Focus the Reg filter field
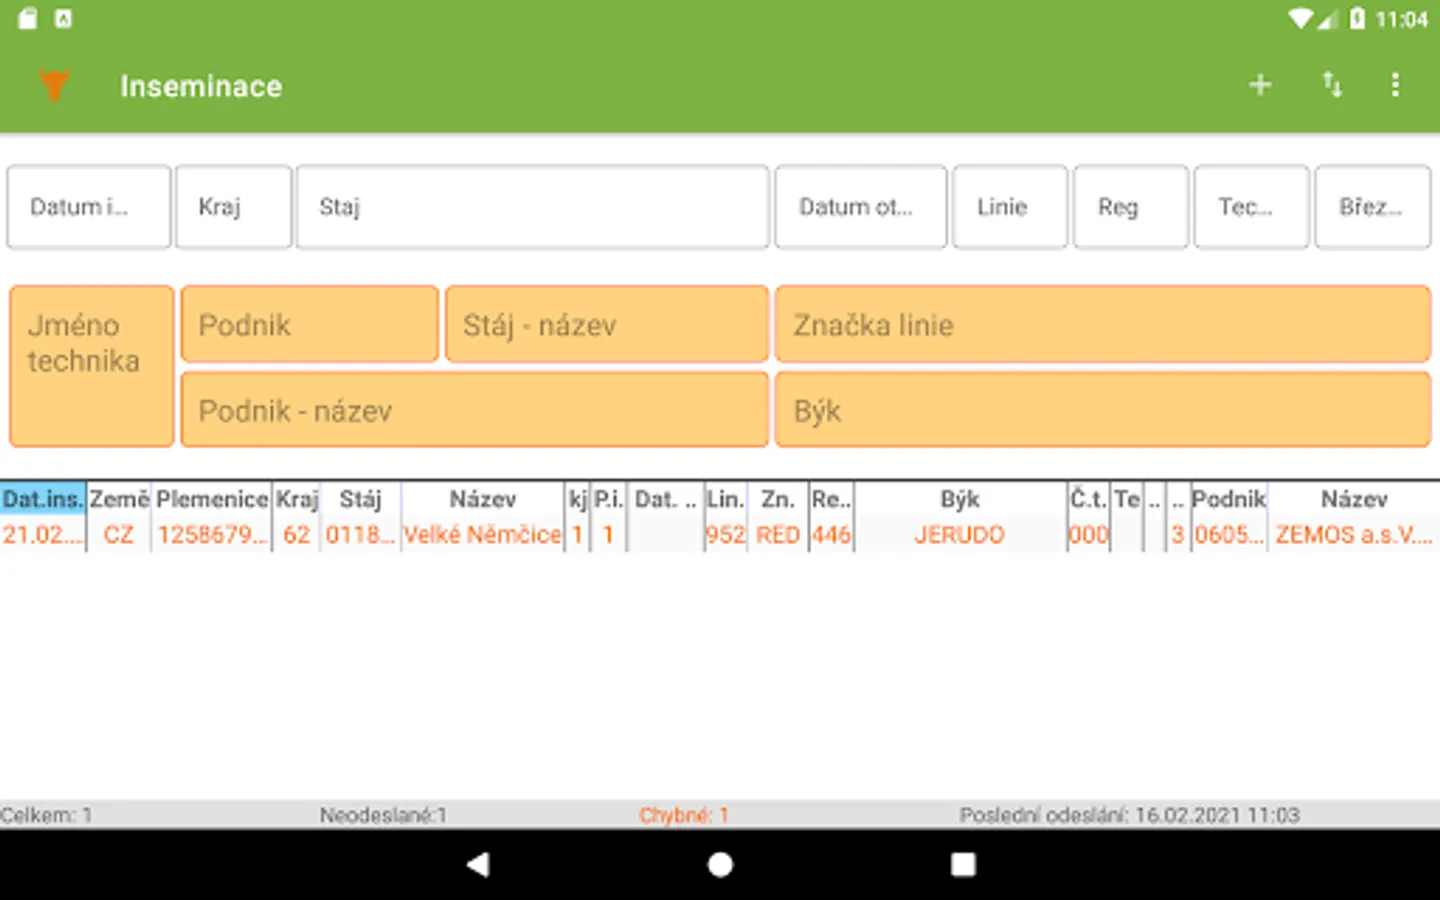 point(1131,207)
